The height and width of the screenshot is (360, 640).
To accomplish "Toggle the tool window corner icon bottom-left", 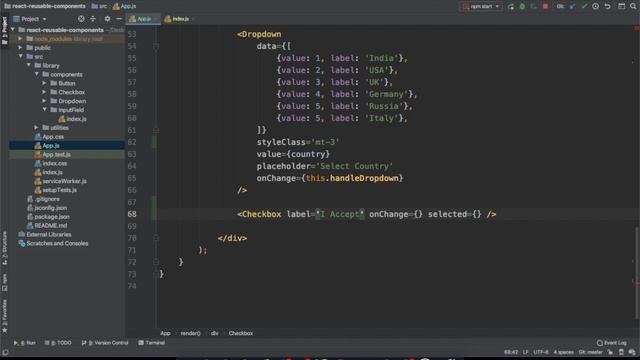I will click(5, 352).
